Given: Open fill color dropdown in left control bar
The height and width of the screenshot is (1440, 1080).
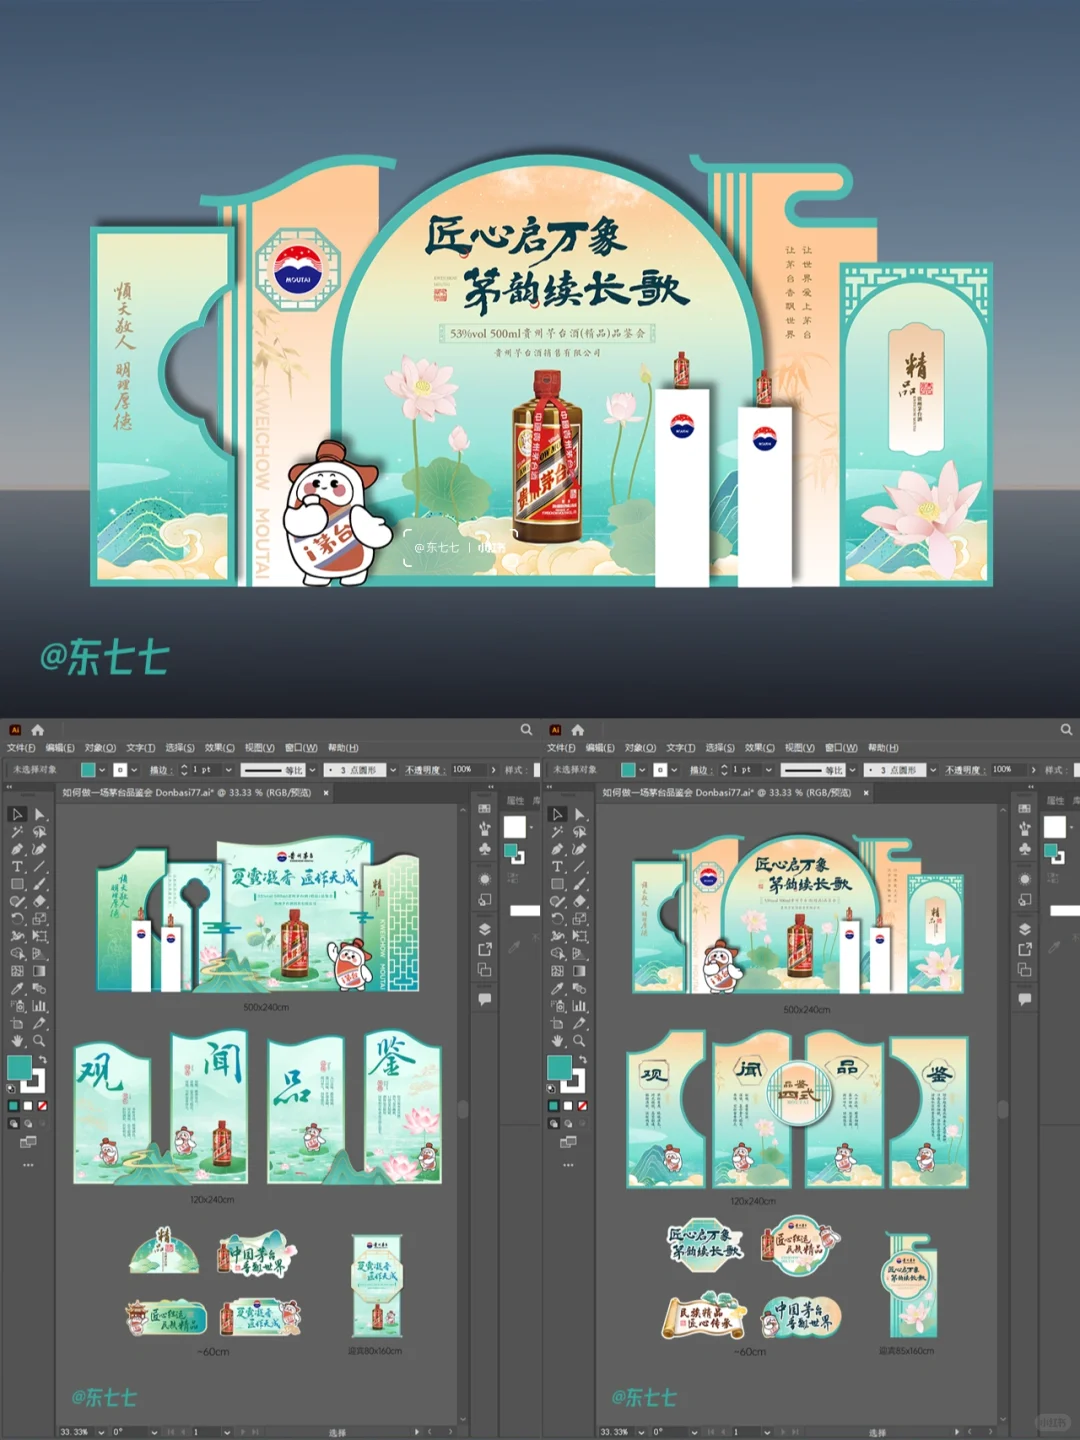Looking at the screenshot, I should click(102, 770).
